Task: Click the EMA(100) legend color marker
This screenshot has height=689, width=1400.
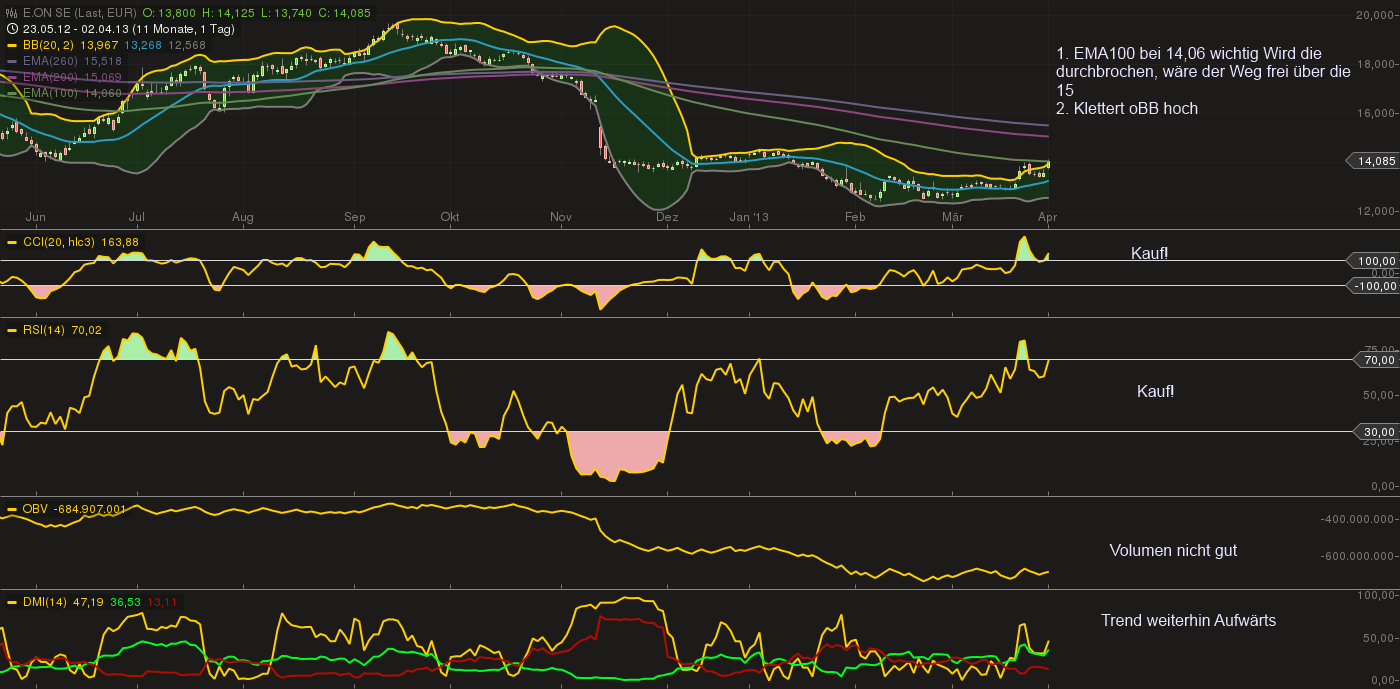Action: (x=12, y=93)
